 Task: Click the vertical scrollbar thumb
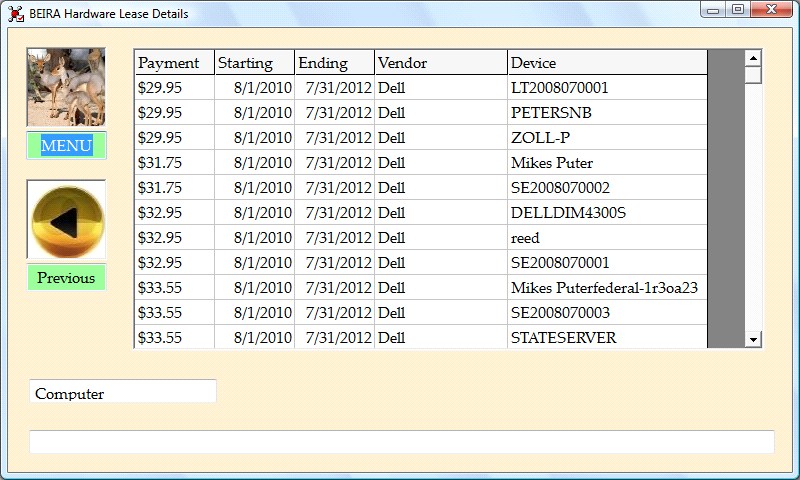pyautogui.click(x=753, y=75)
